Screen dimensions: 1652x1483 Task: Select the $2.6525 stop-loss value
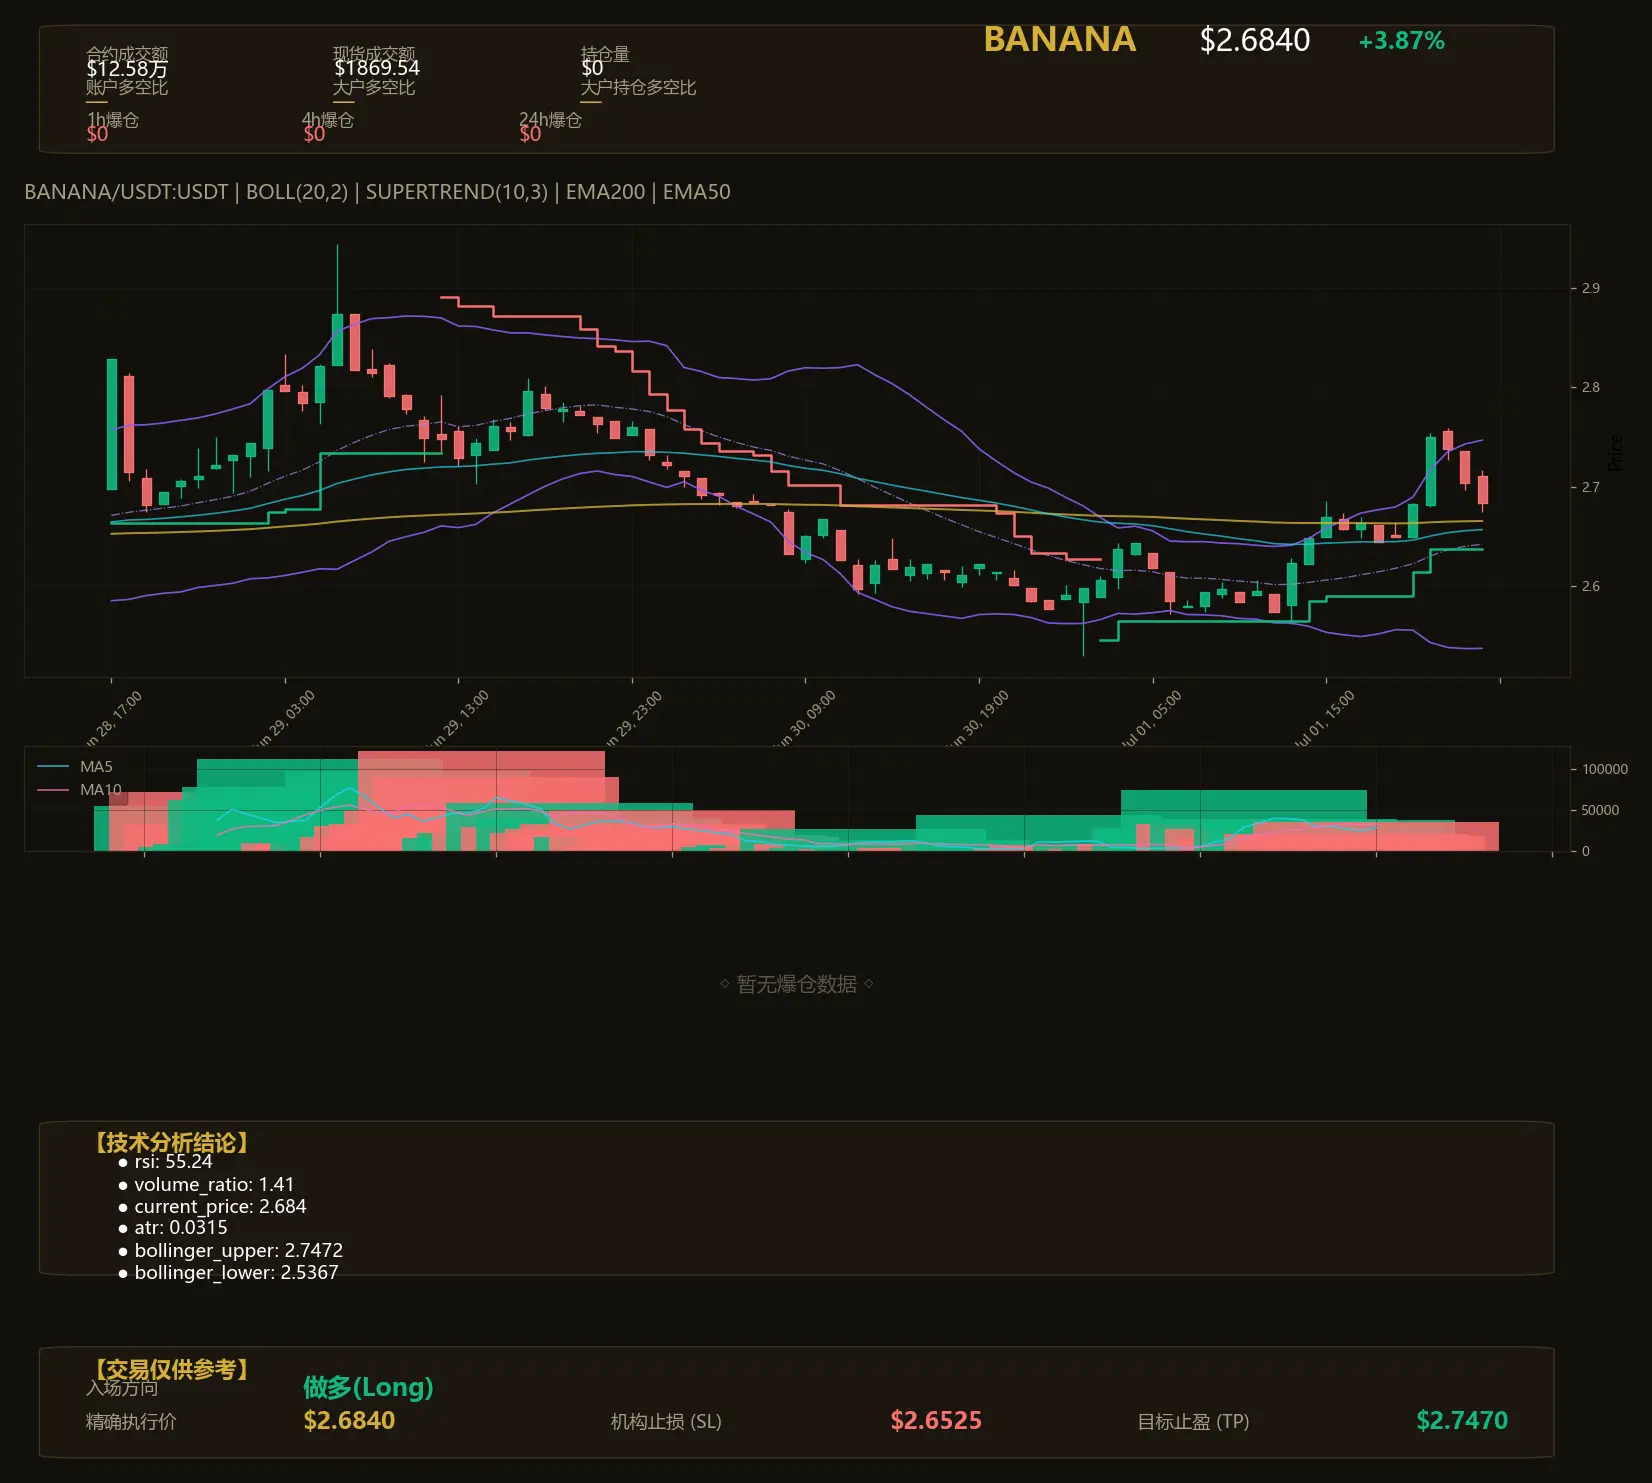coord(936,1420)
